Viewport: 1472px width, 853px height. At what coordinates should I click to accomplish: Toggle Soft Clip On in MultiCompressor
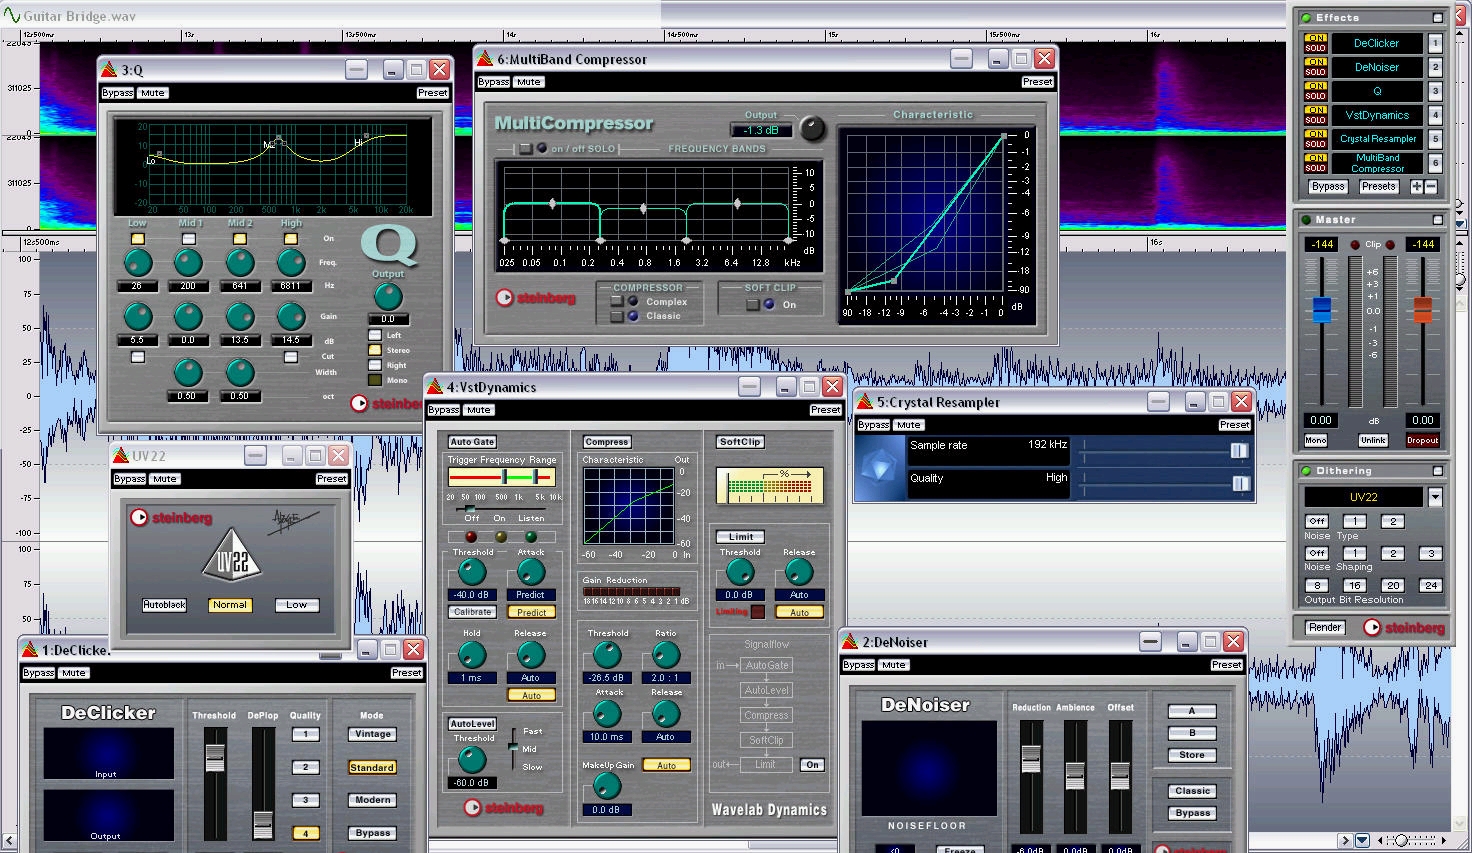coord(753,305)
